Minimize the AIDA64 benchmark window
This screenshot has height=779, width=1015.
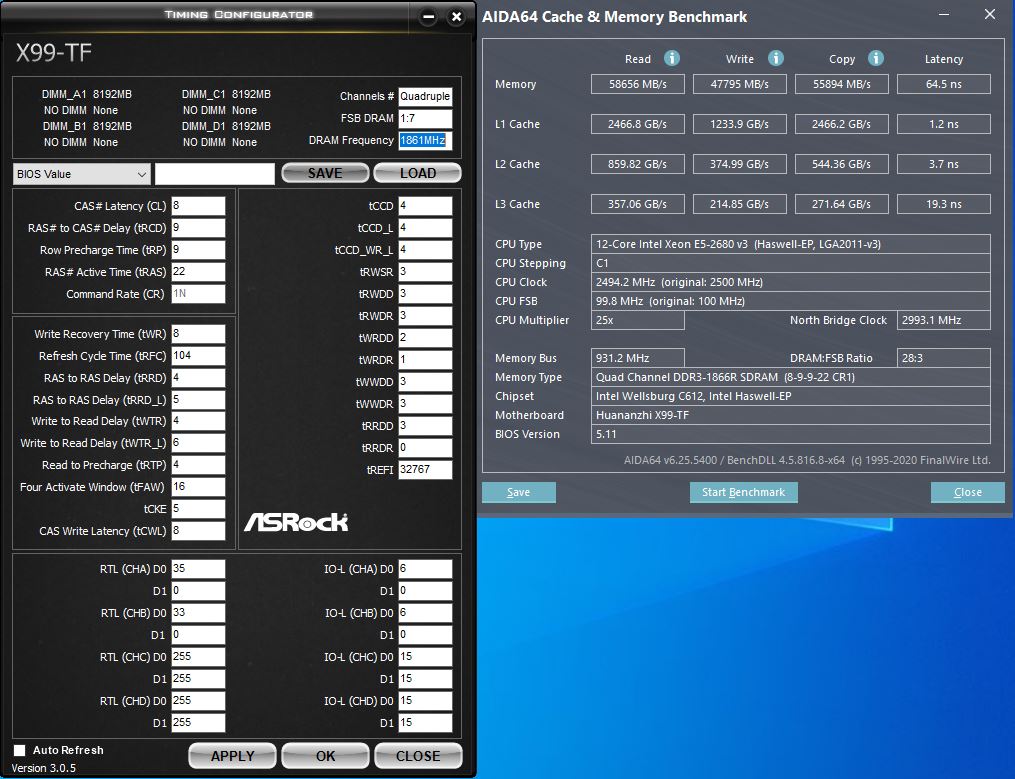[x=944, y=14]
